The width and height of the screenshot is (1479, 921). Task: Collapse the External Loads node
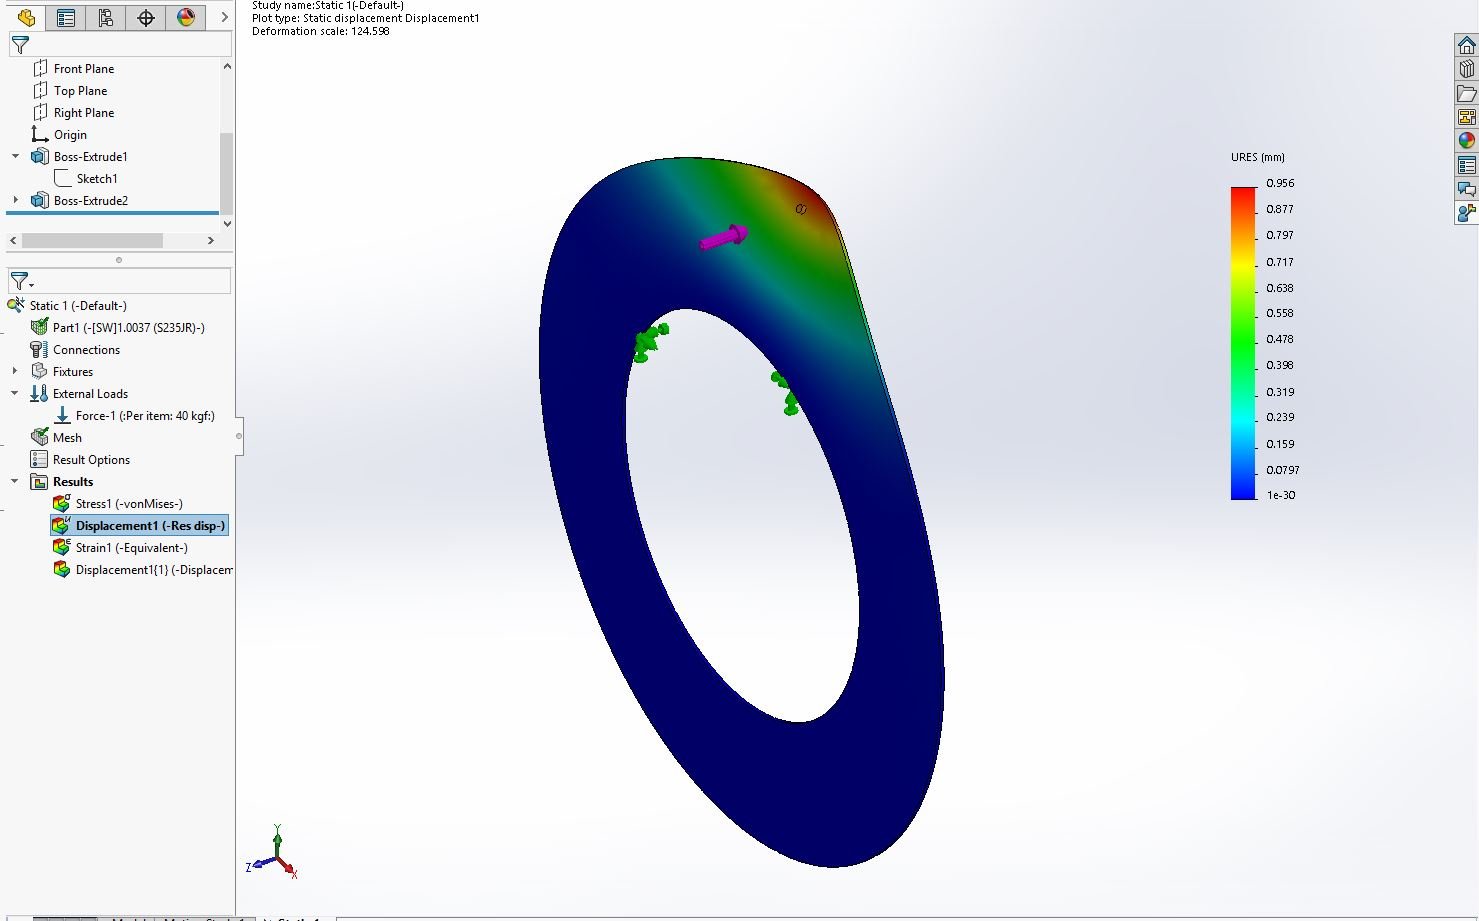coord(13,393)
